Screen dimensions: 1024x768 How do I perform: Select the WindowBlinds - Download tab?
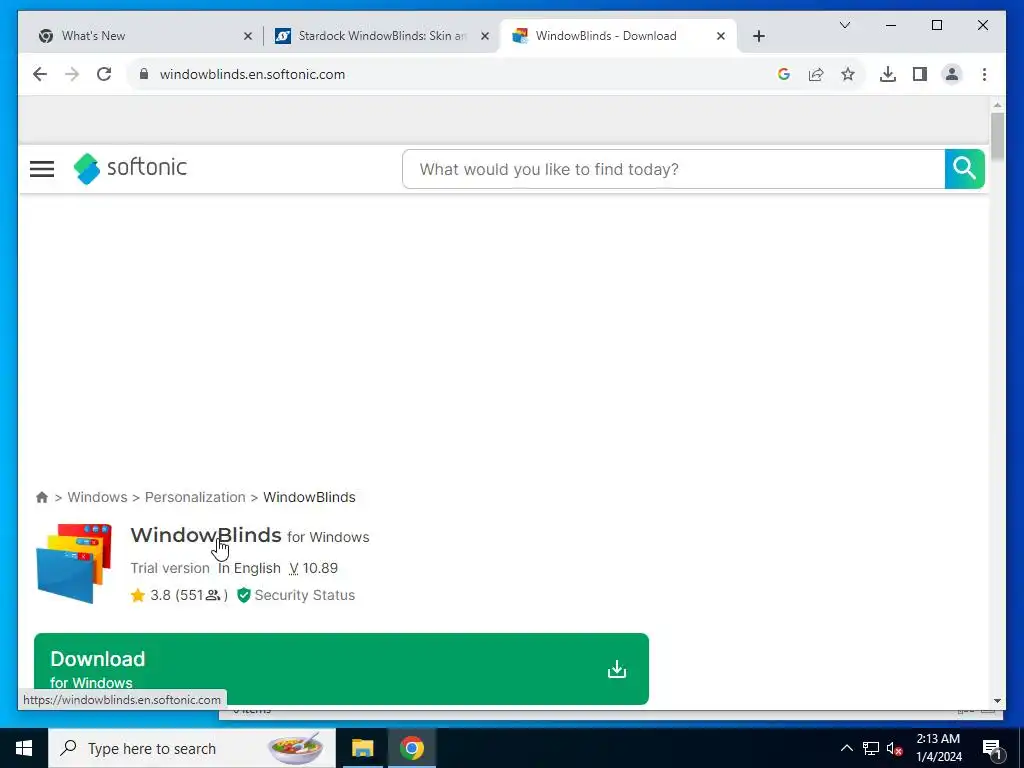click(x=618, y=36)
